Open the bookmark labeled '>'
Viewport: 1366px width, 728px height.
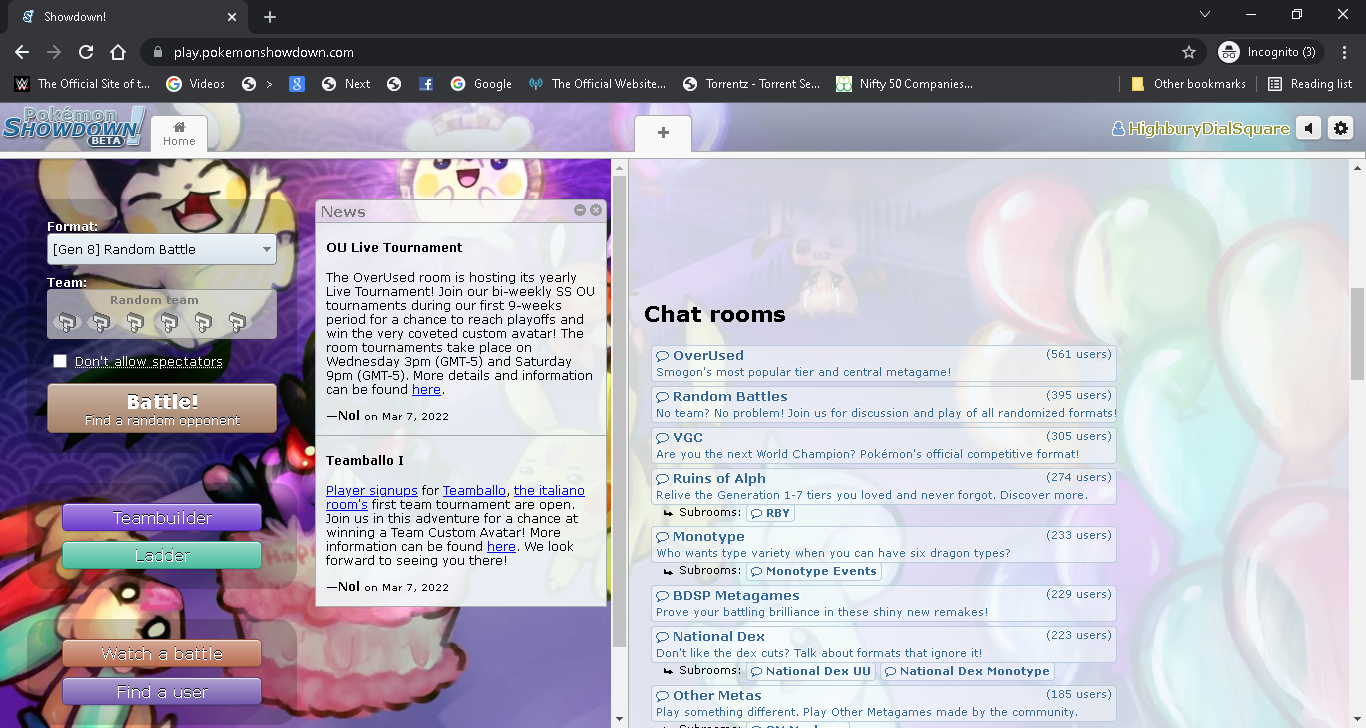257,84
